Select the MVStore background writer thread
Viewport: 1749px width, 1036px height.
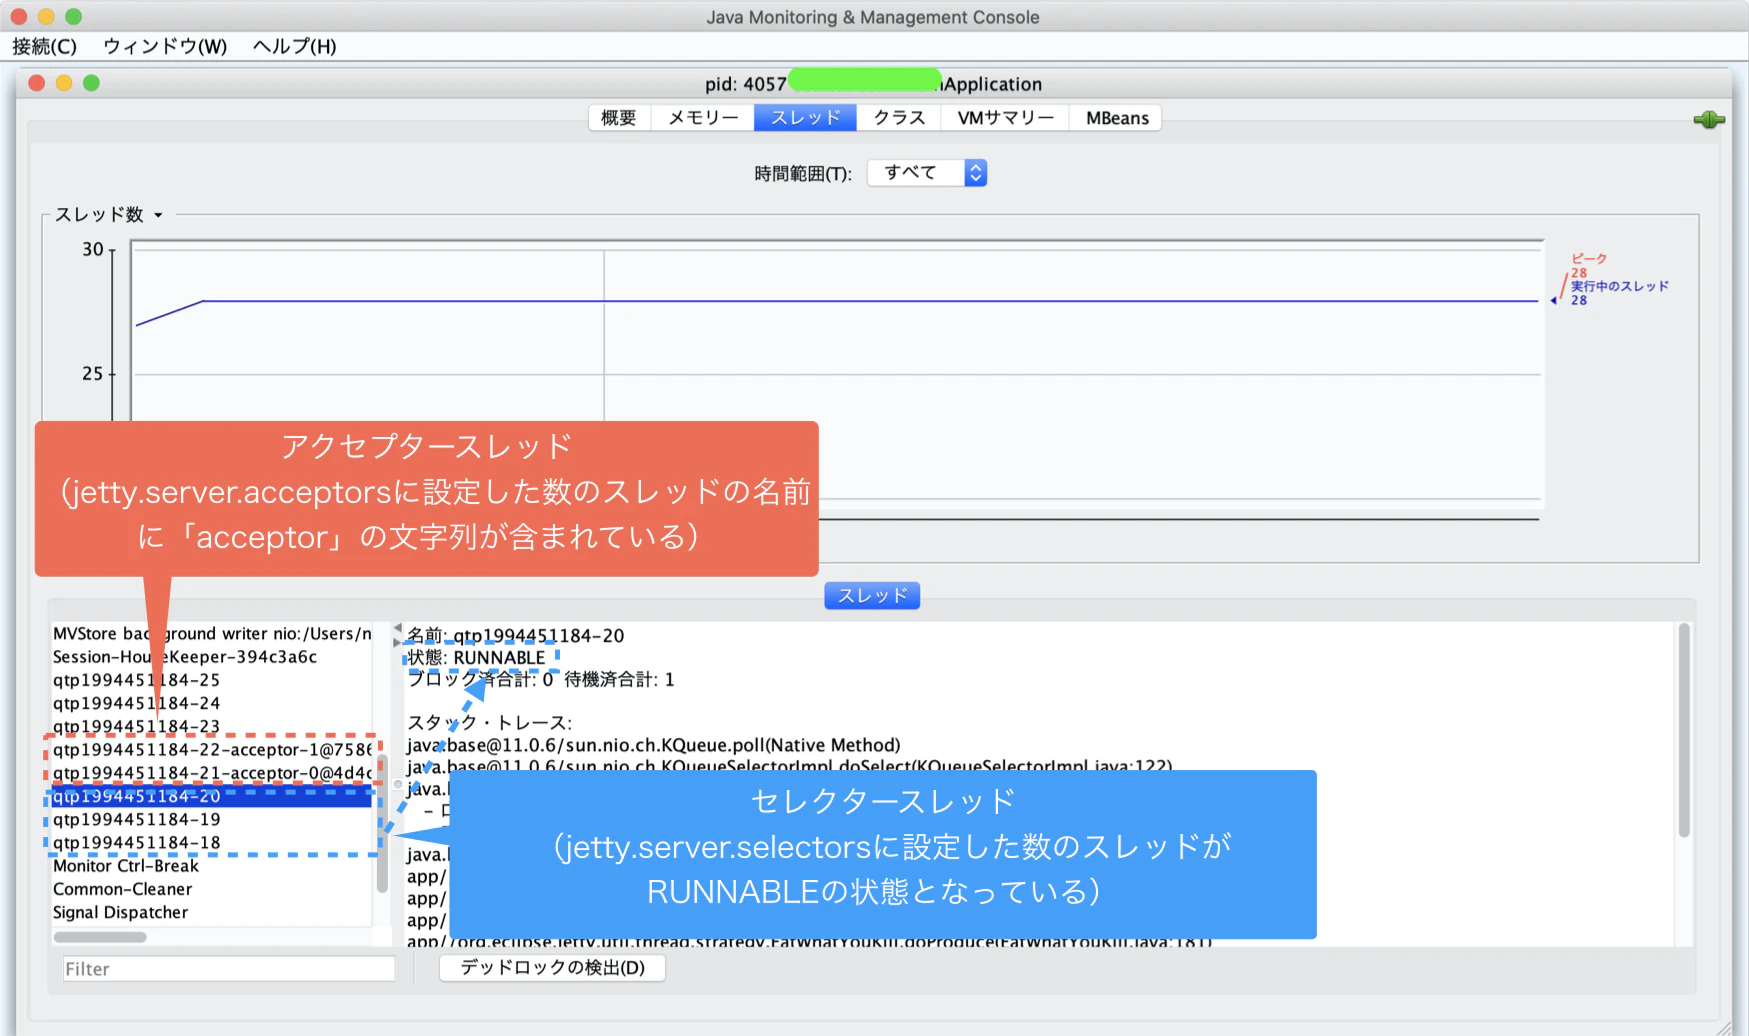(212, 634)
